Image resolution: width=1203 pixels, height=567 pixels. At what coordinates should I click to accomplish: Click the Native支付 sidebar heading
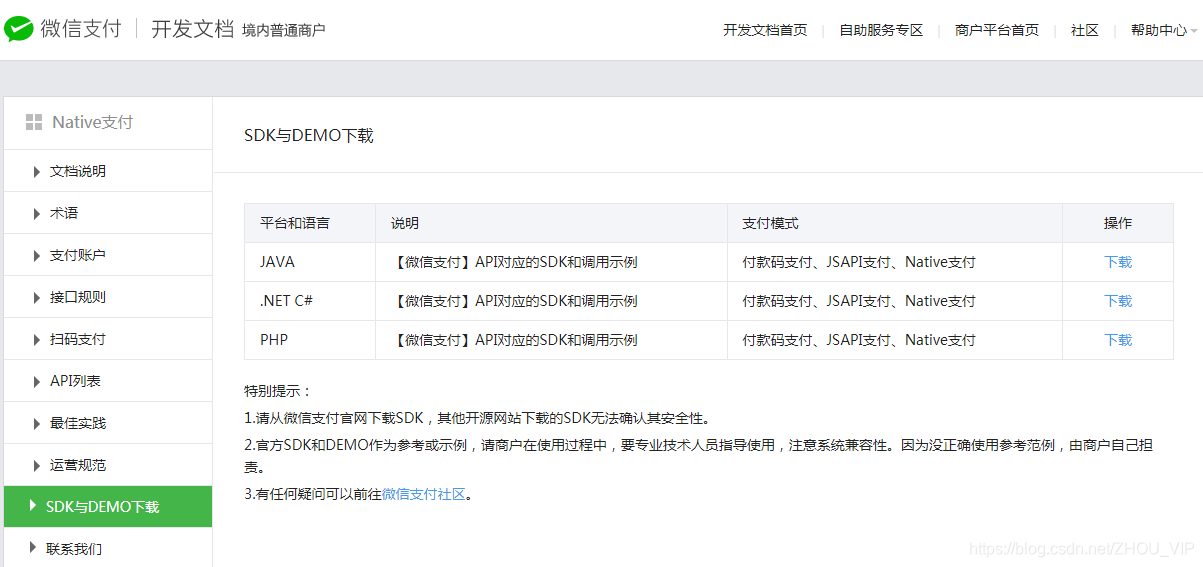[x=93, y=122]
